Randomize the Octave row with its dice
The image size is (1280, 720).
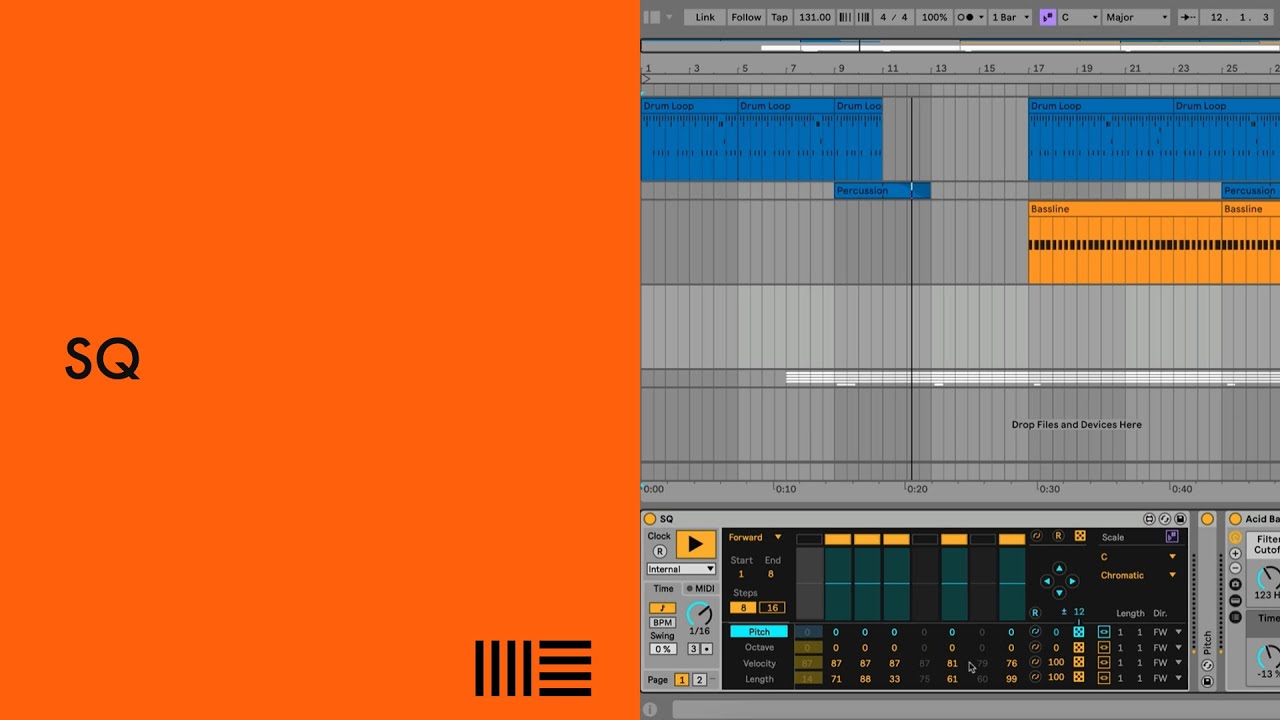click(x=1079, y=647)
